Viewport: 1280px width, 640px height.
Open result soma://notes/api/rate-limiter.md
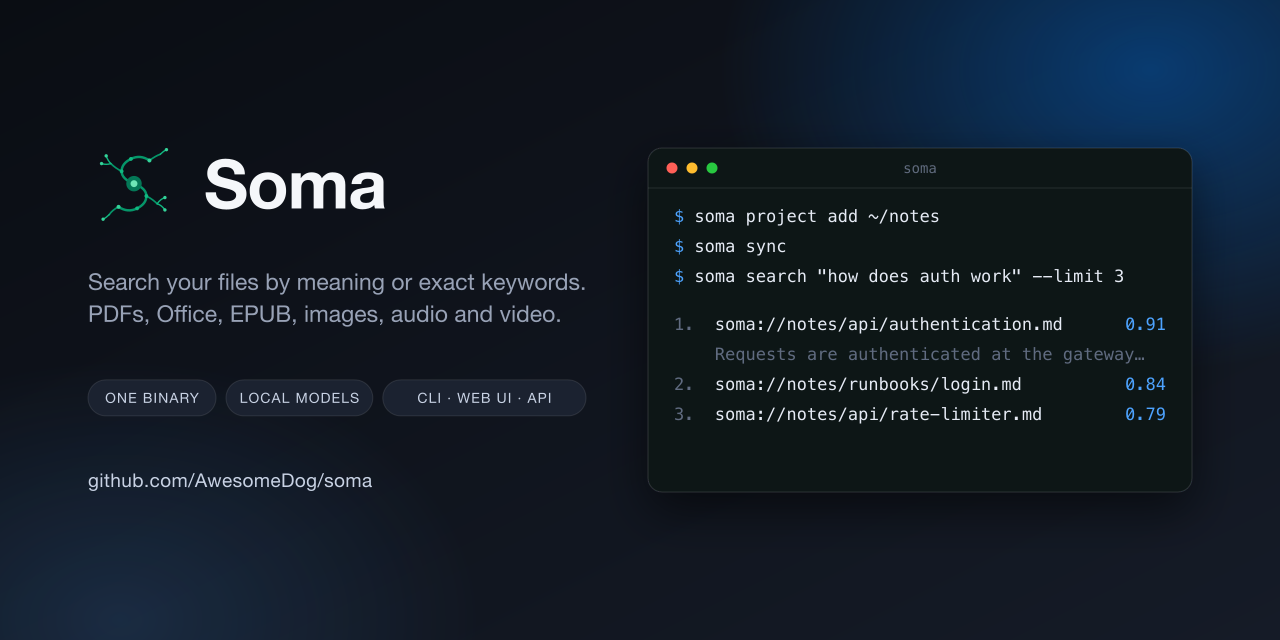[878, 414]
